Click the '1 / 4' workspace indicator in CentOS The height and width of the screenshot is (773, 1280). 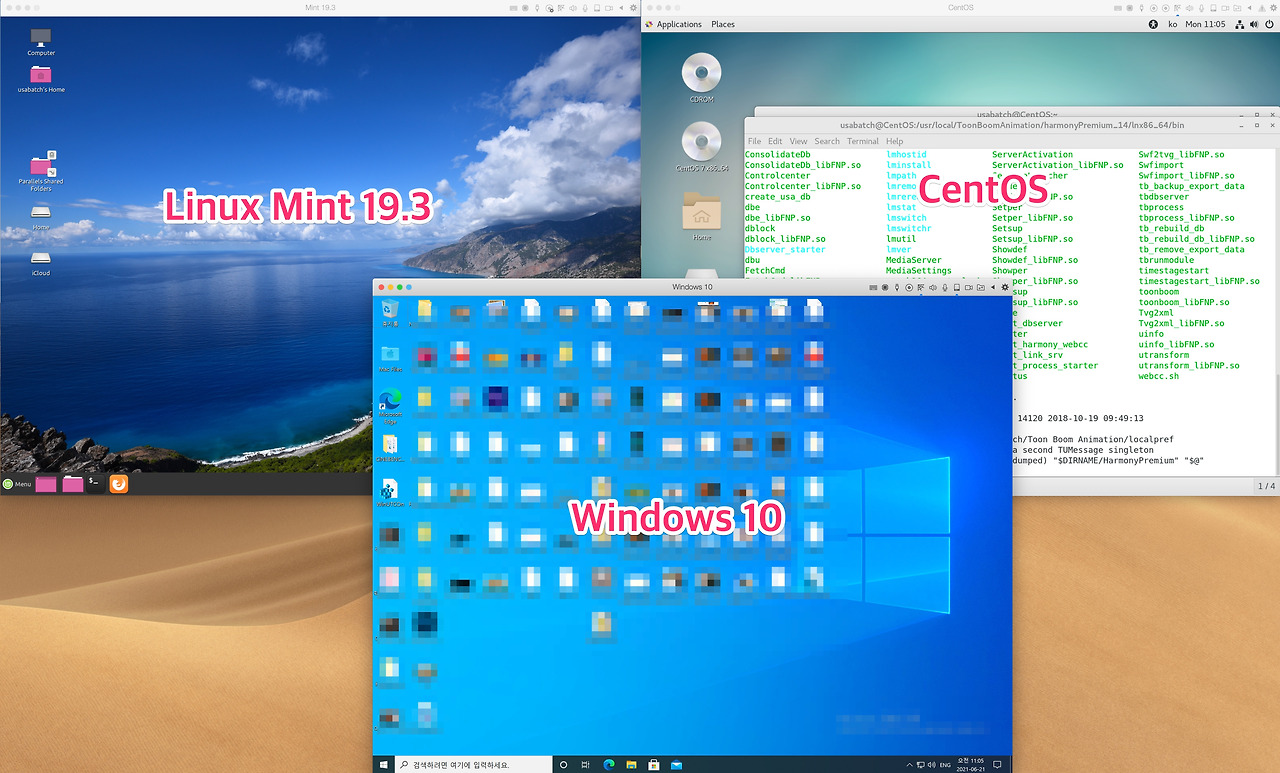click(1265, 486)
